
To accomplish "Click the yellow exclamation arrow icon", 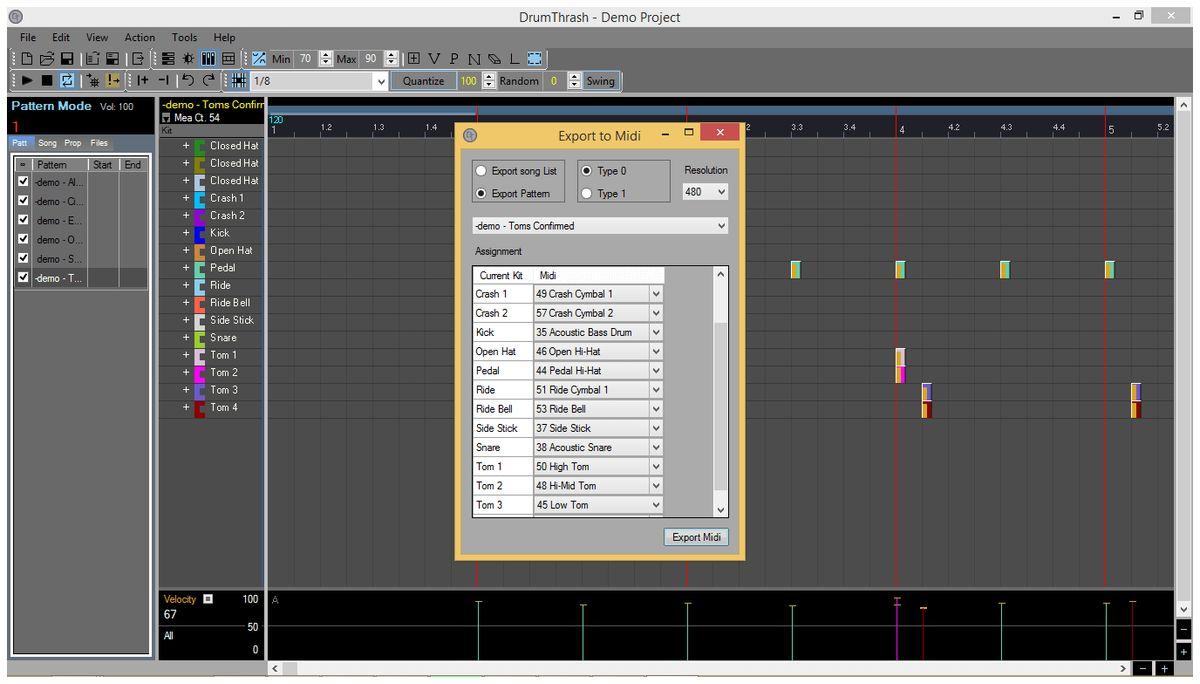I will pos(112,81).
